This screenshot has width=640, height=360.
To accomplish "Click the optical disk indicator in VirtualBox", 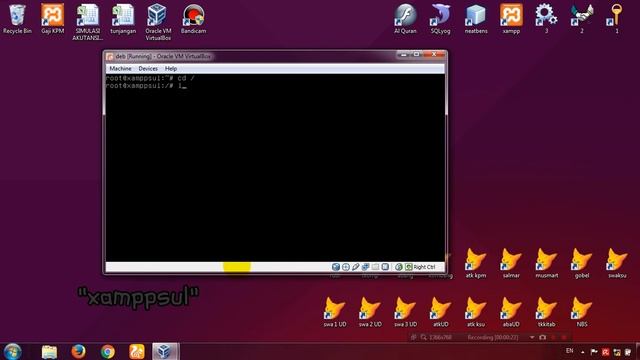I will point(346,267).
